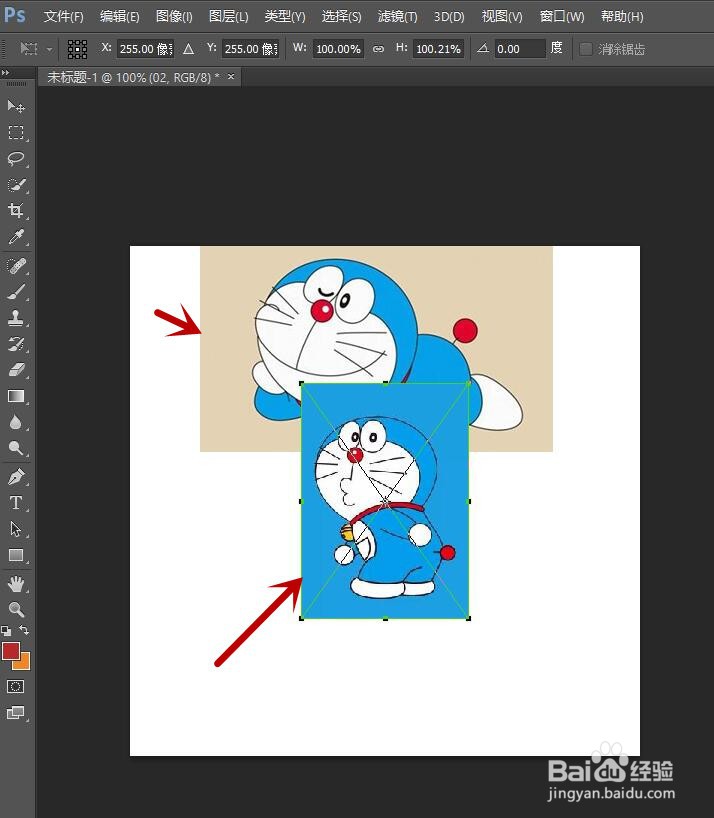Change the screen mode
This screenshot has height=818, width=714.
(16, 713)
